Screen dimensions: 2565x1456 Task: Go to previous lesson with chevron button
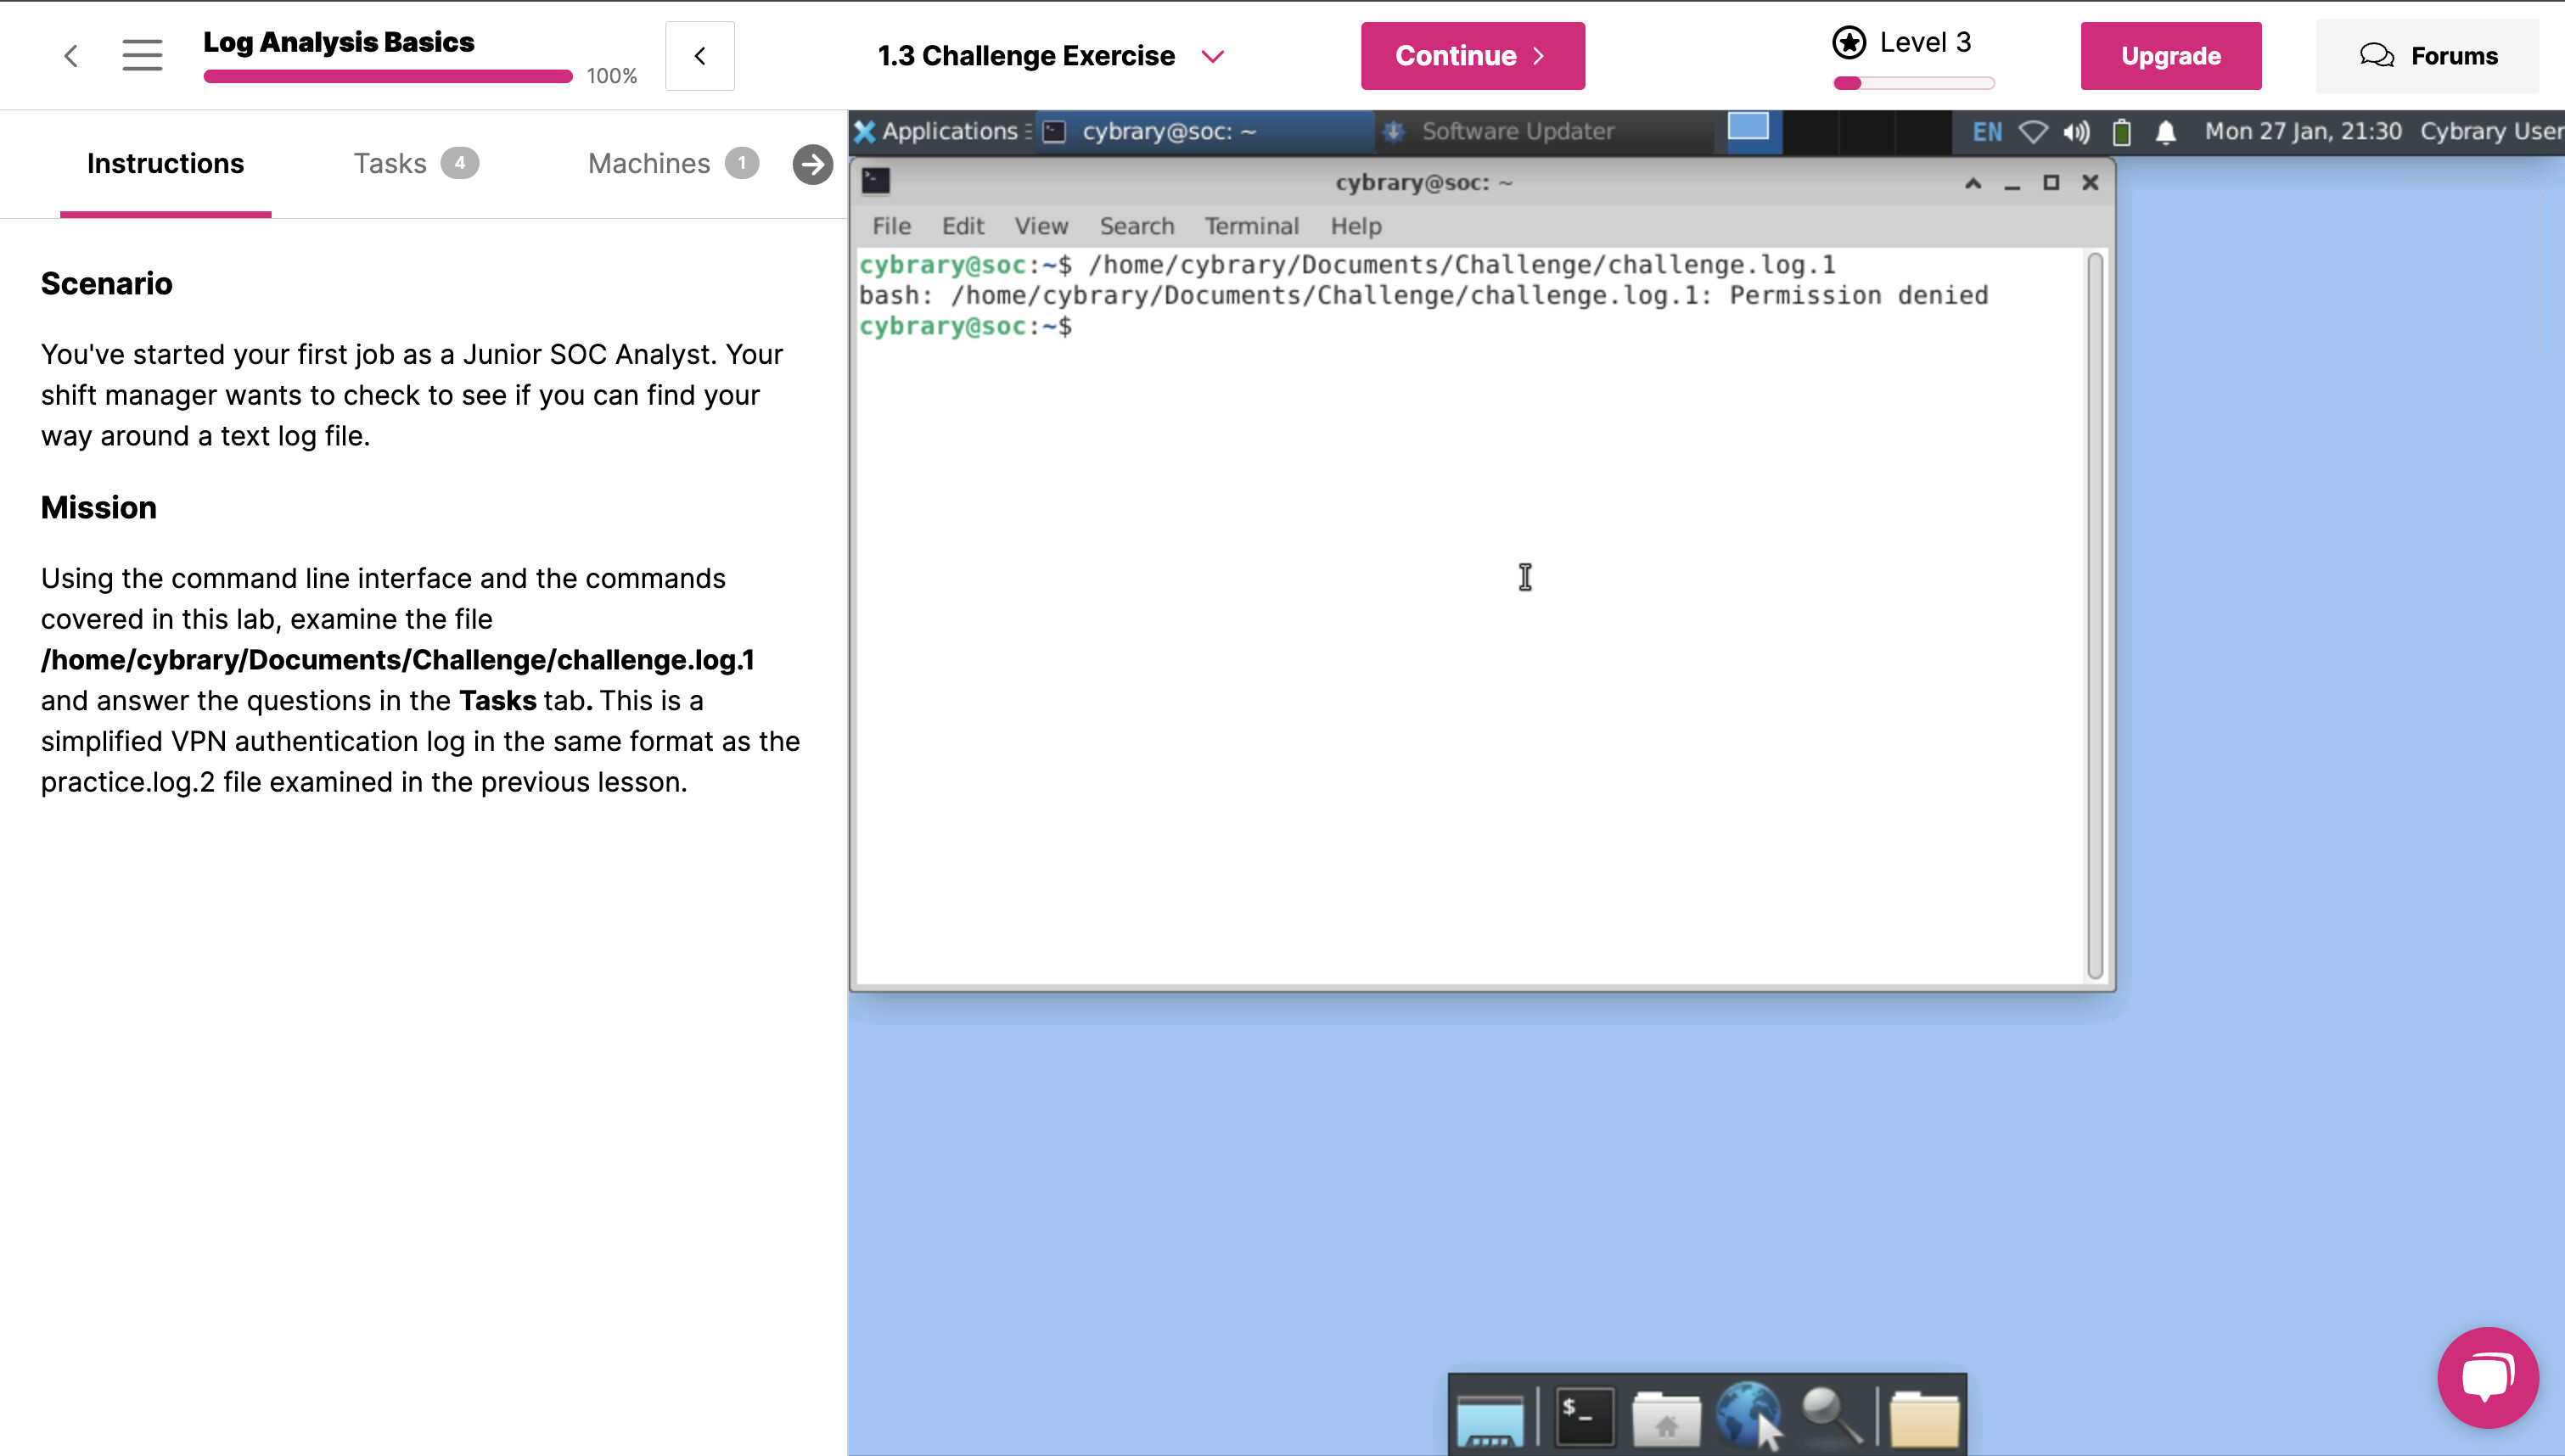pyautogui.click(x=700, y=56)
